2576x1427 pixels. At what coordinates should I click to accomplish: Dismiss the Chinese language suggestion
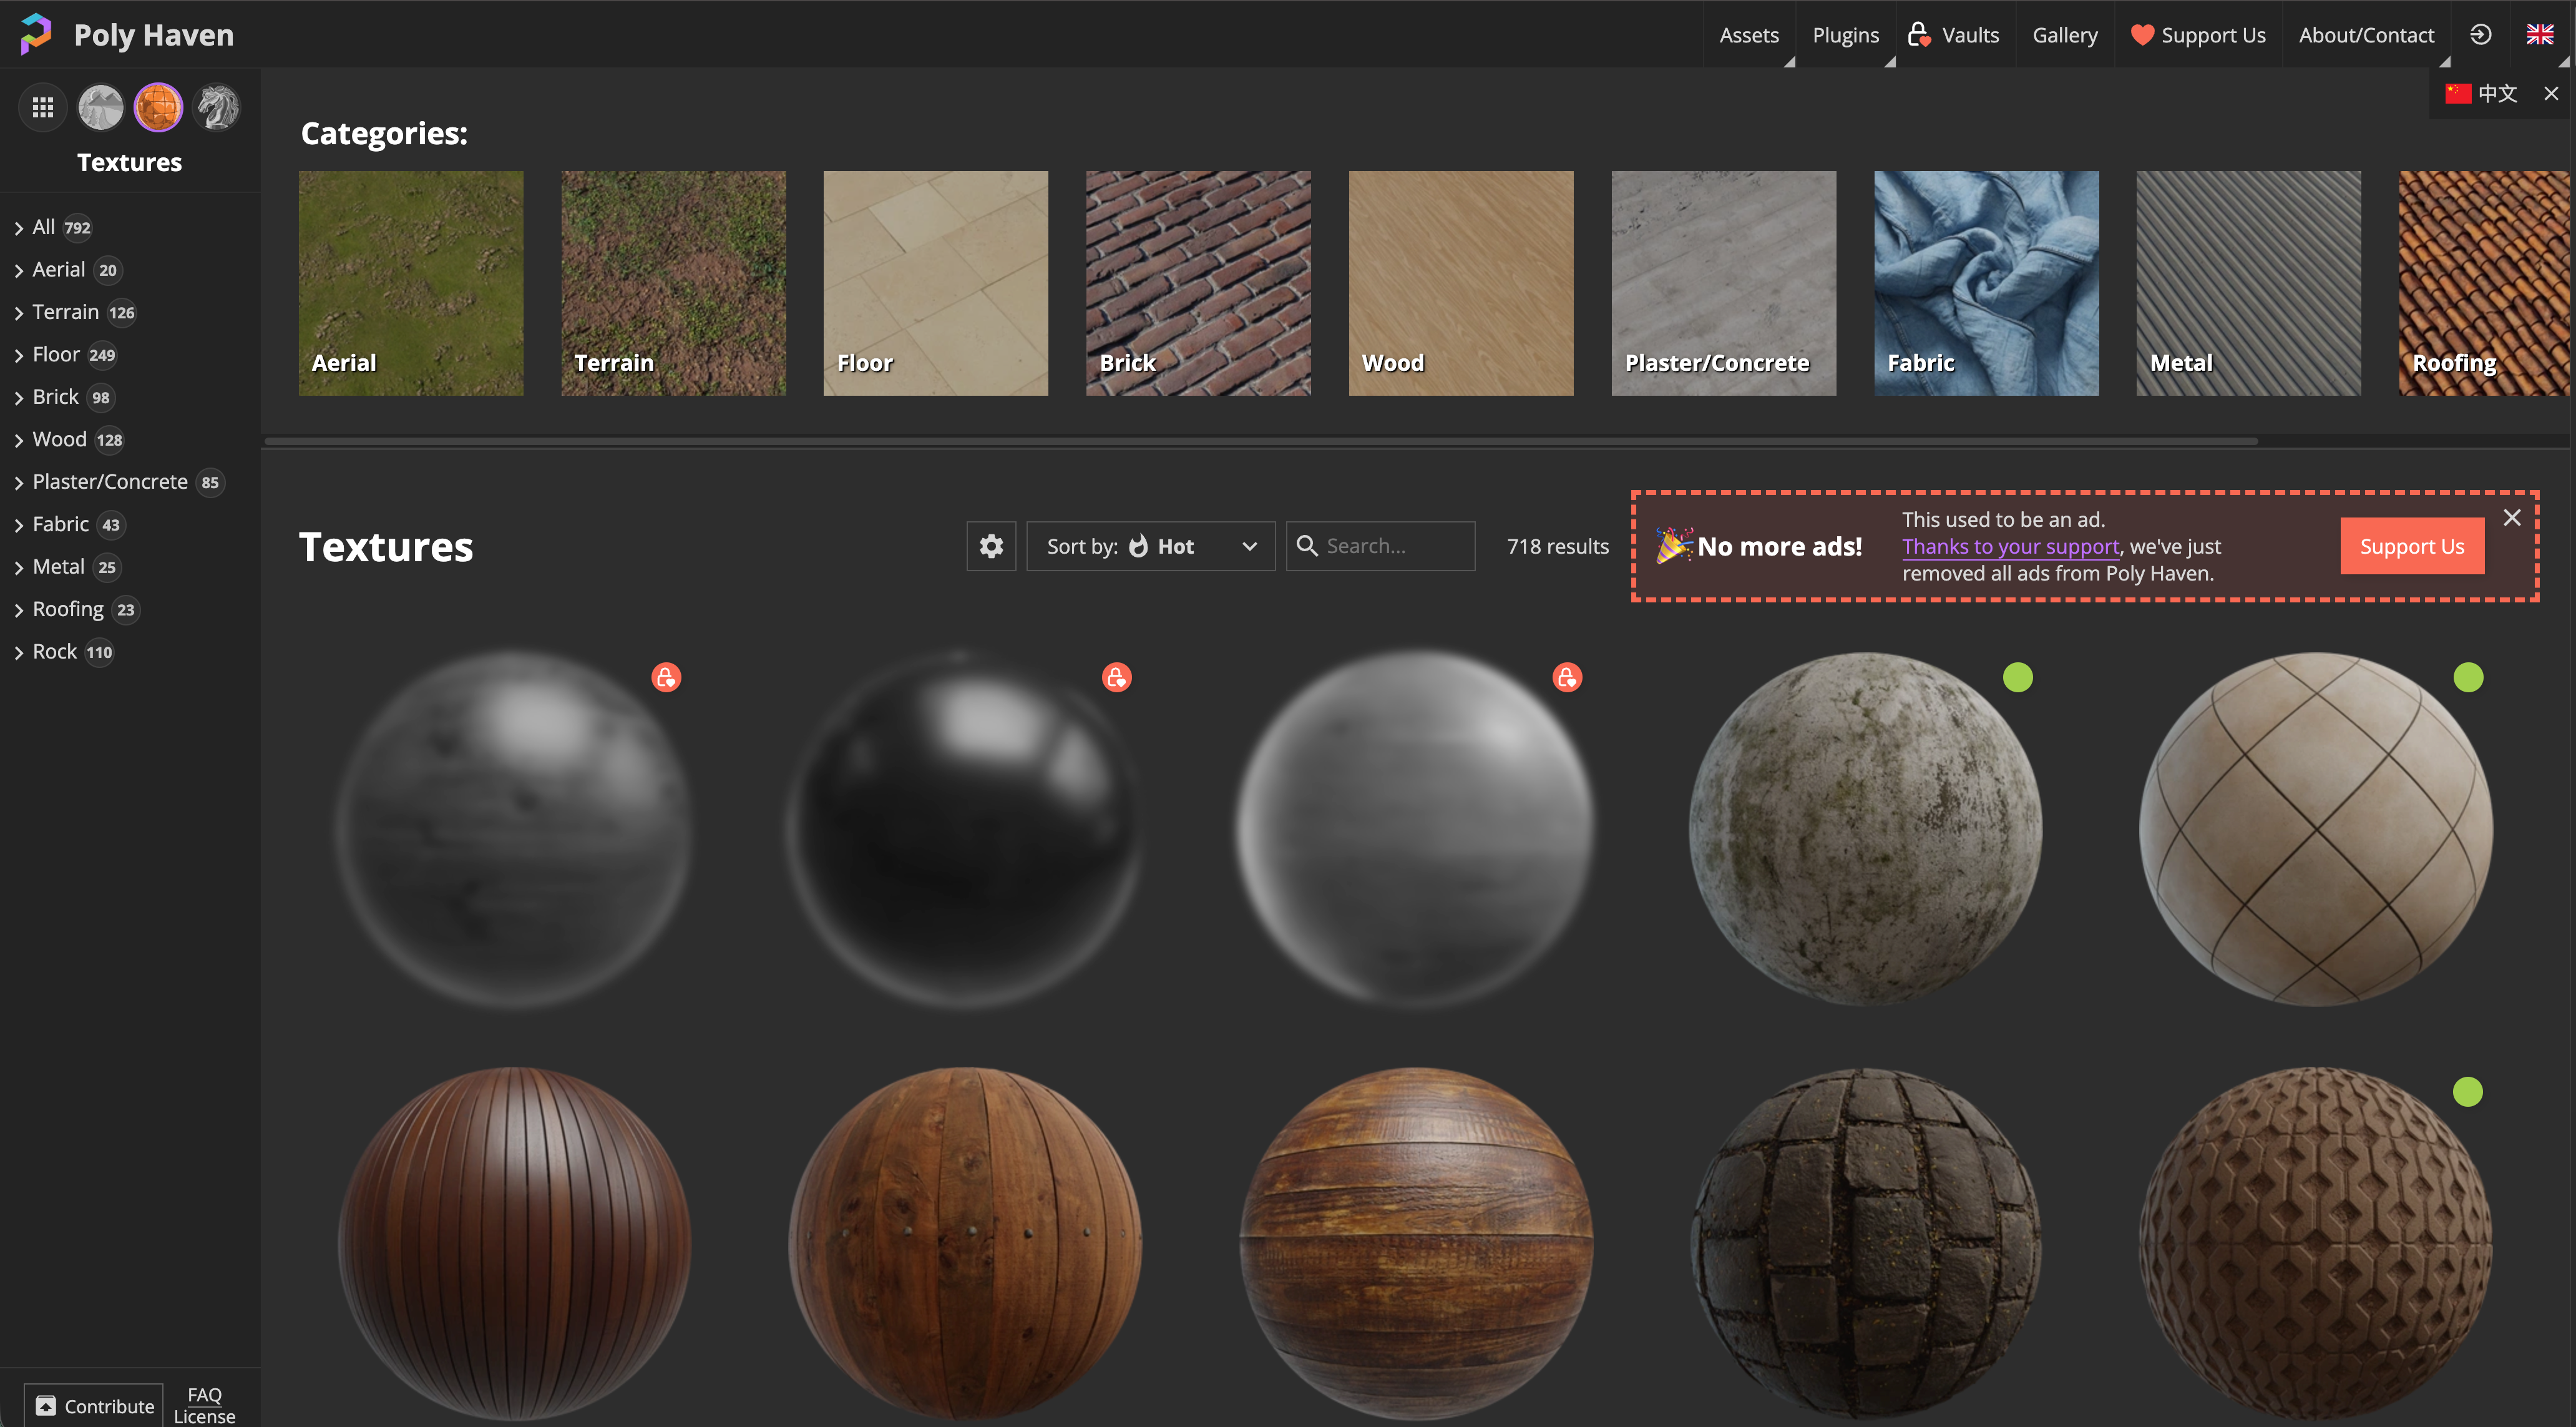click(2551, 93)
